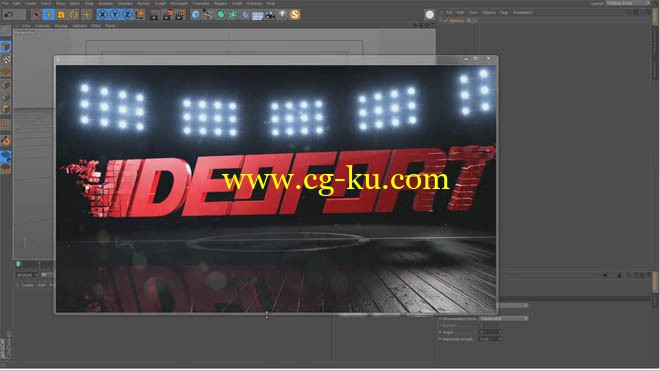This screenshot has height=371, width=660.
Task: Open the green array modeling icon
Action: pos(232,15)
